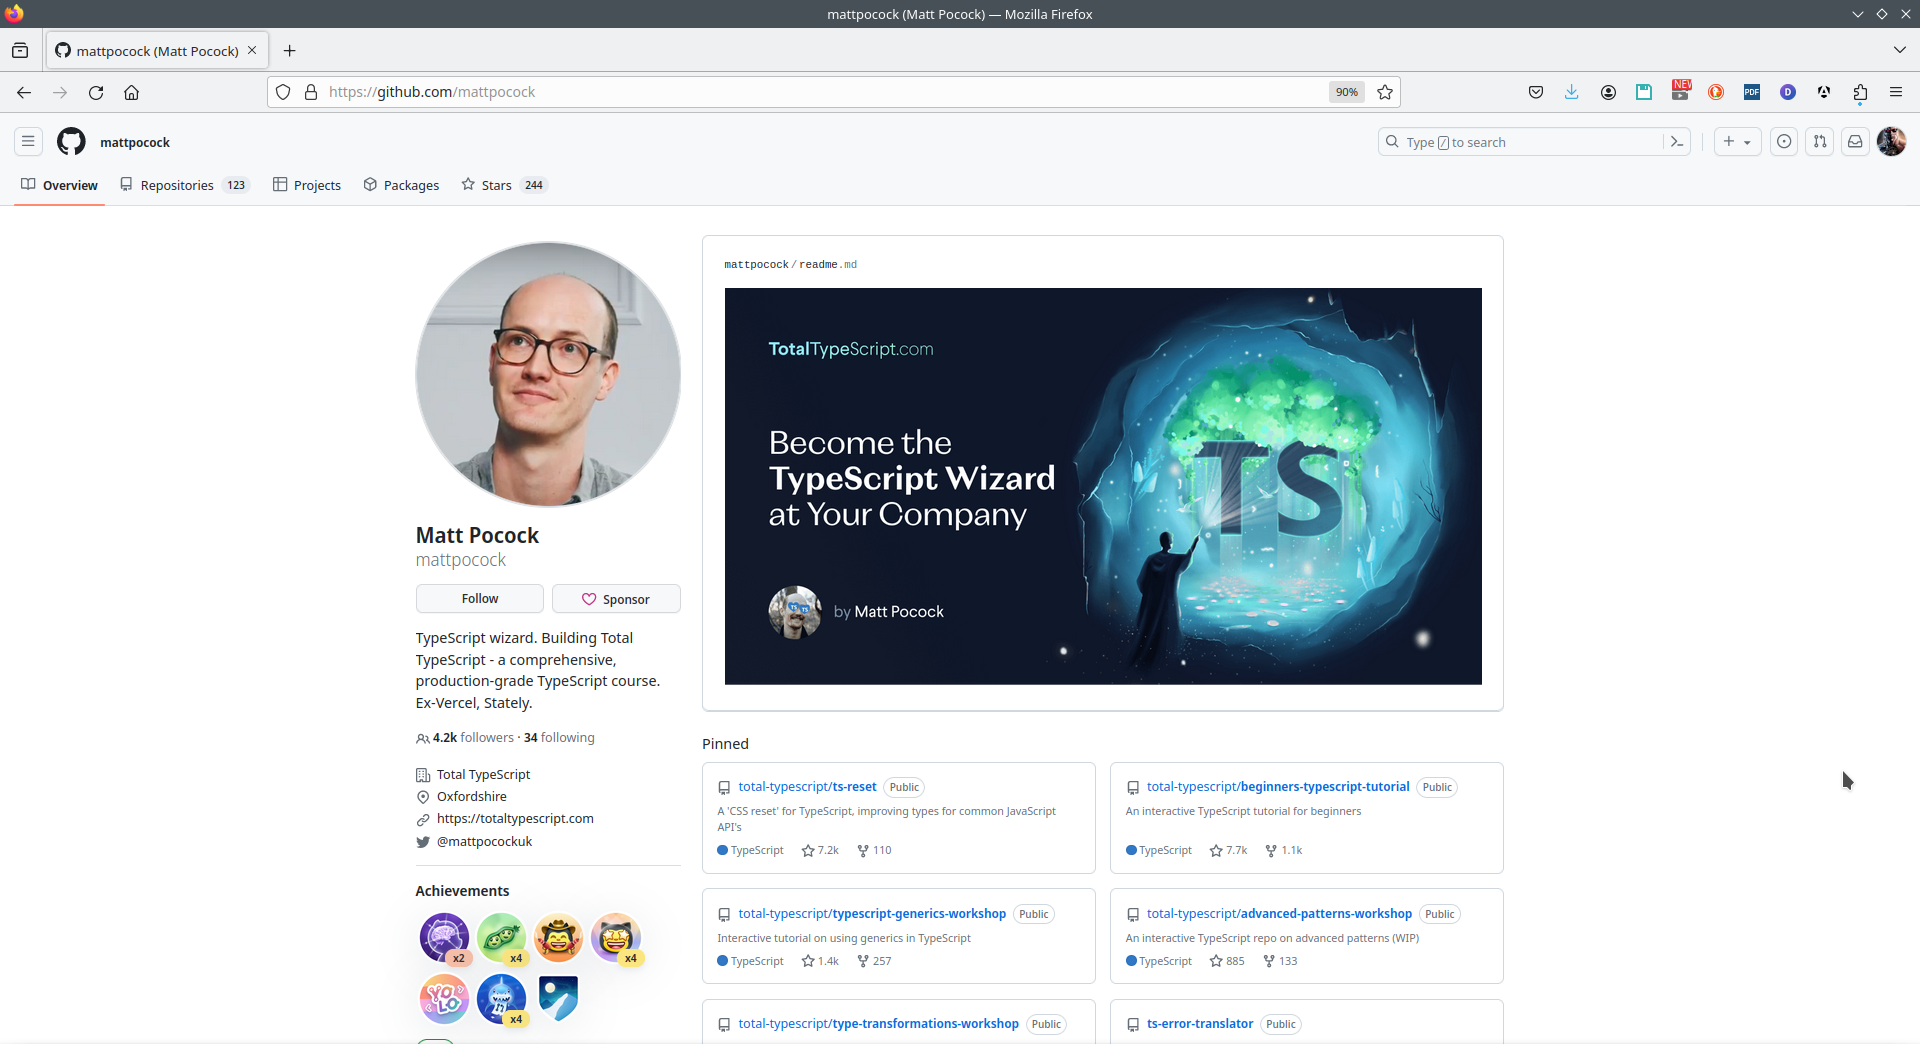Open the Firefox downloads panel
The width and height of the screenshot is (1920, 1044).
(1572, 92)
